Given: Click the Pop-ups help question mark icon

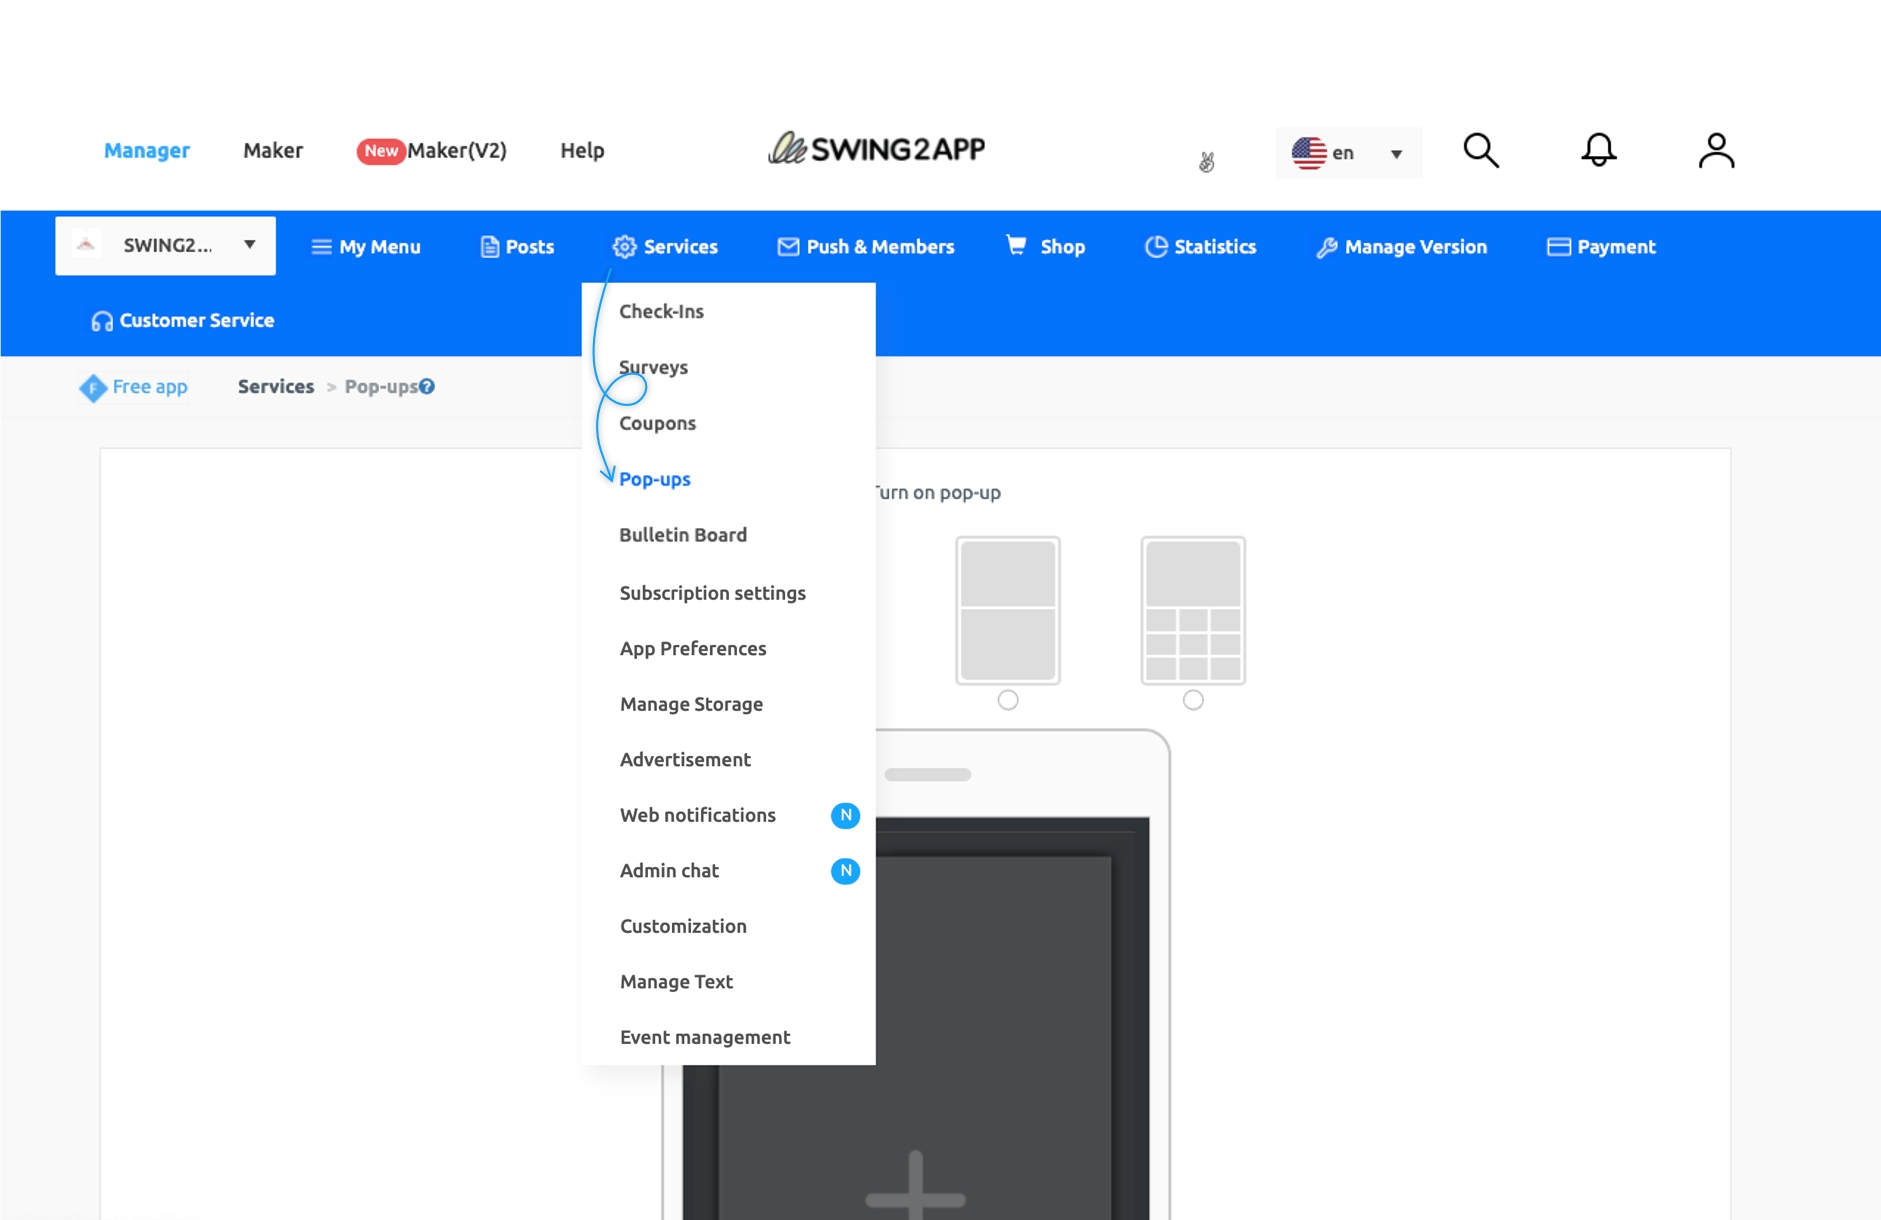Looking at the screenshot, I should [x=427, y=387].
